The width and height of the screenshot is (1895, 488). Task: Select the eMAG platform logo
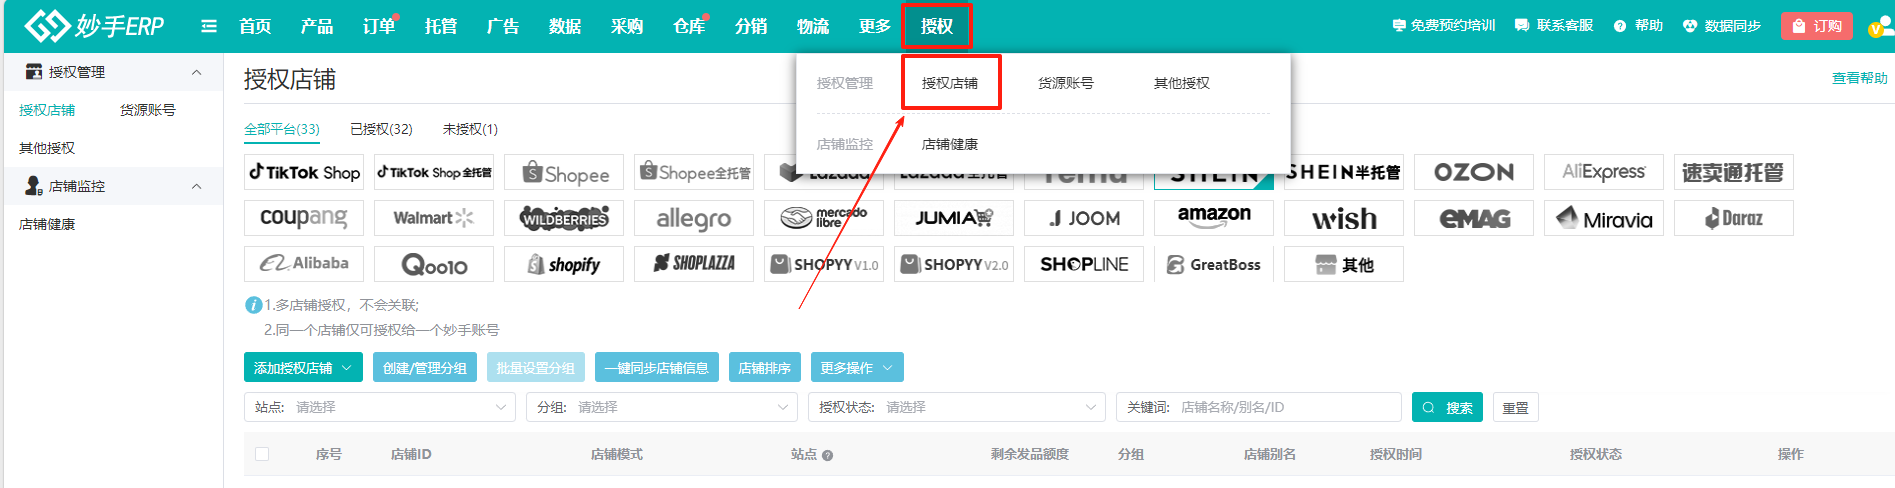1474,218
